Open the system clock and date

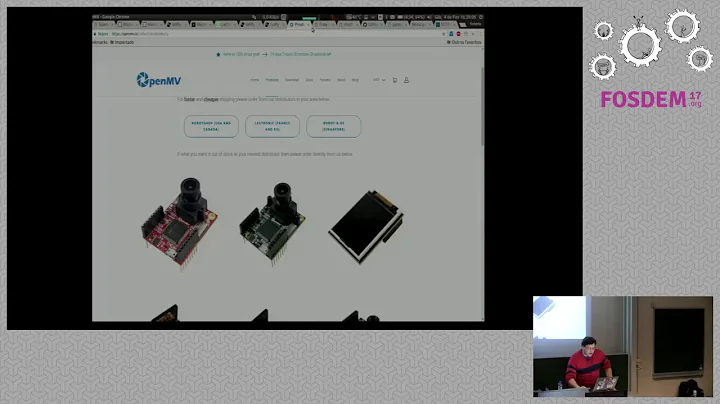(x=456, y=17)
